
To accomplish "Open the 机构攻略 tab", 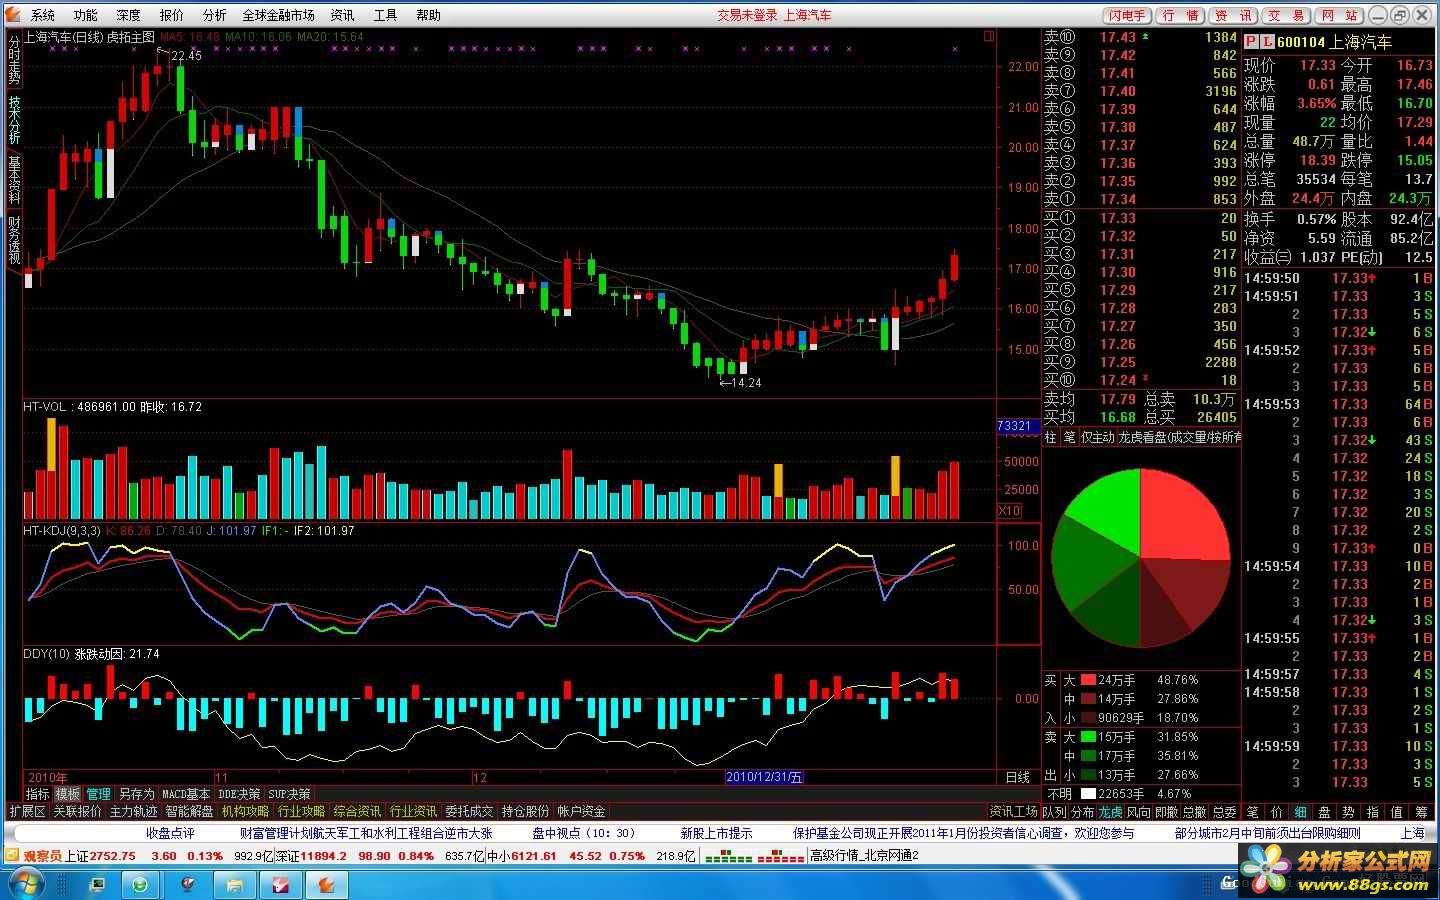I will coord(245,811).
